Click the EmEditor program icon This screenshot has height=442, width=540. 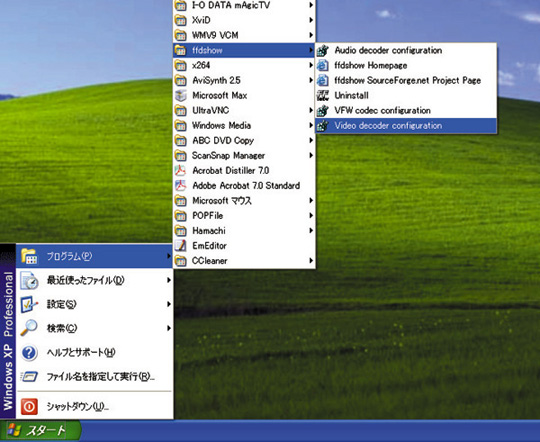pos(180,246)
